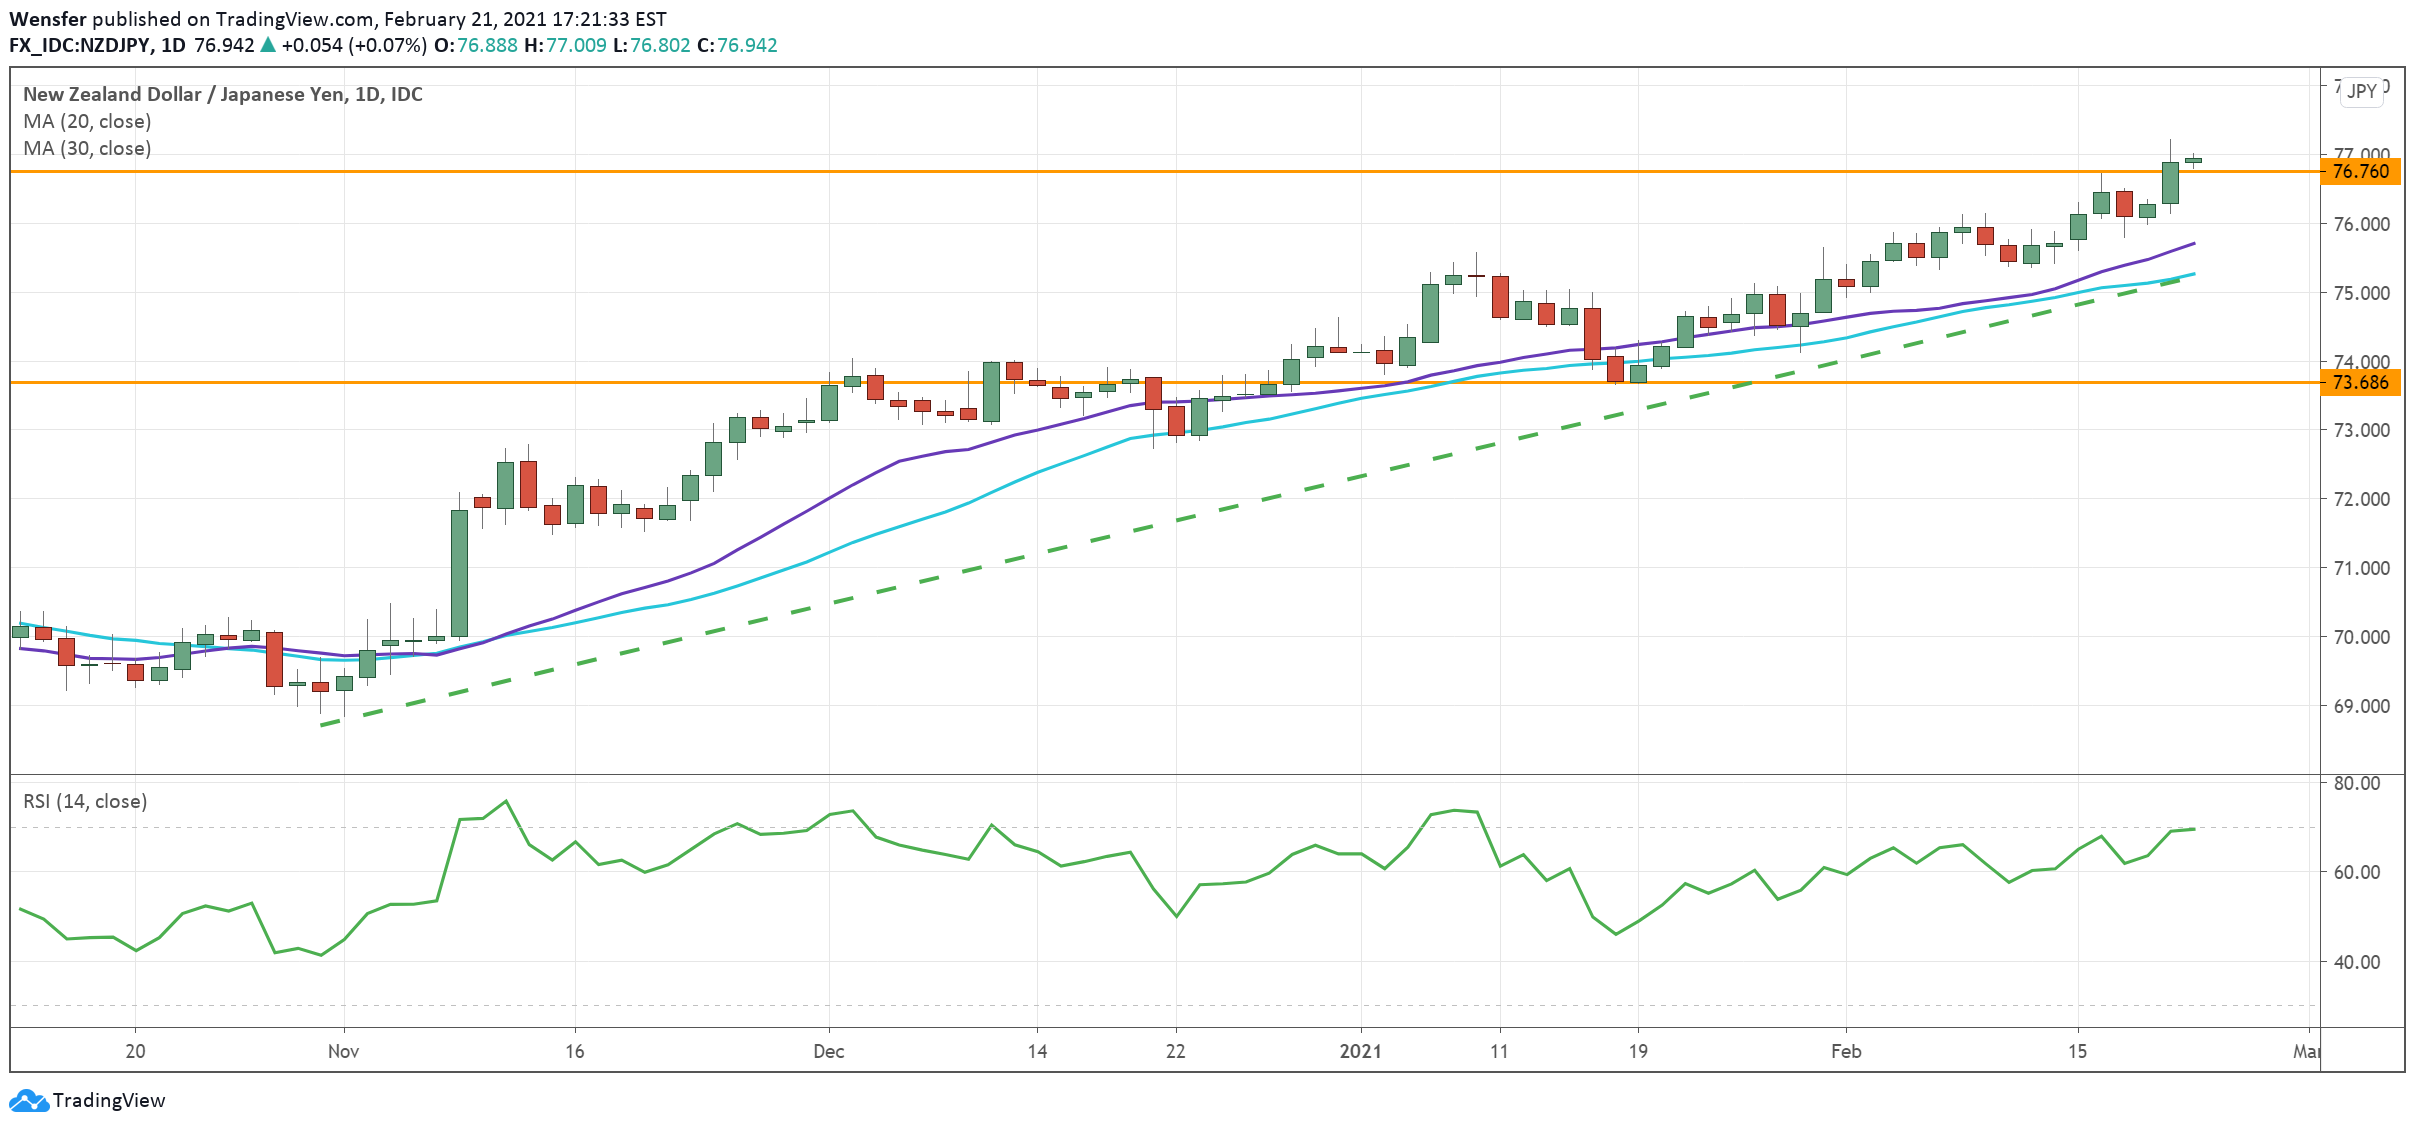Viewport: 2415px width, 1129px height.
Task: Click the upper orange horizontal resistance line
Action: pos(1000,172)
